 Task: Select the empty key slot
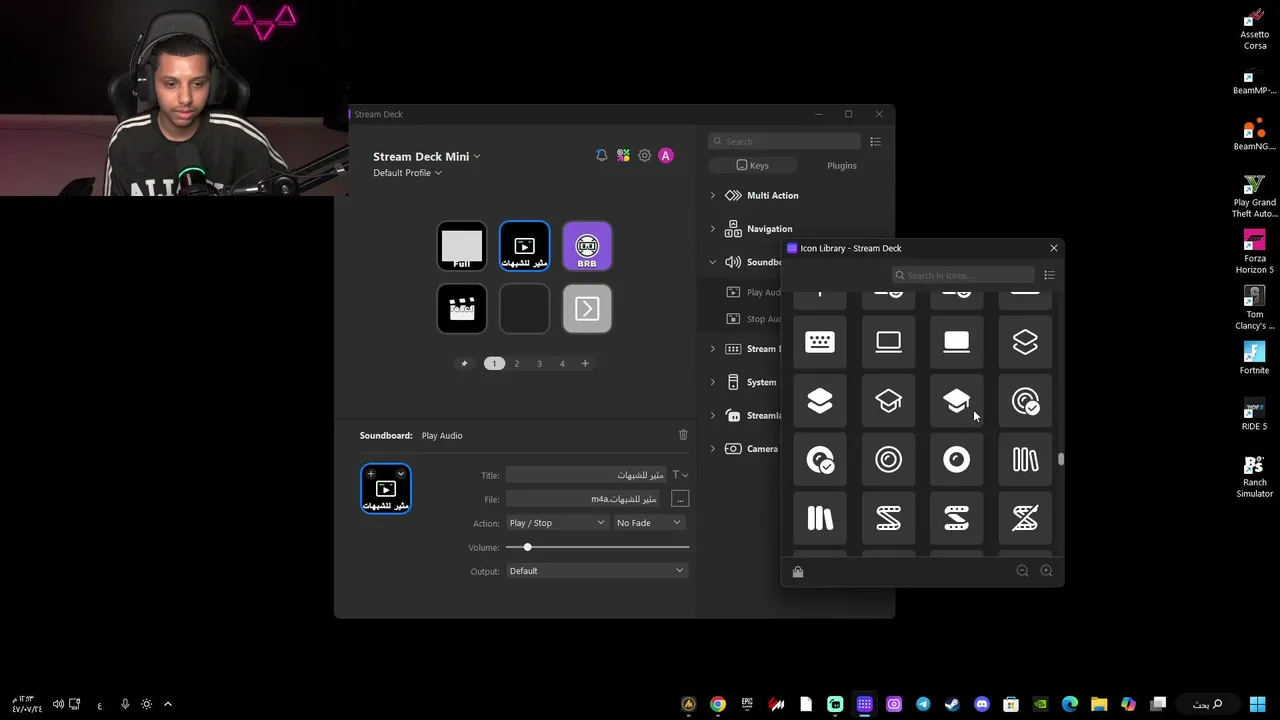pos(525,308)
